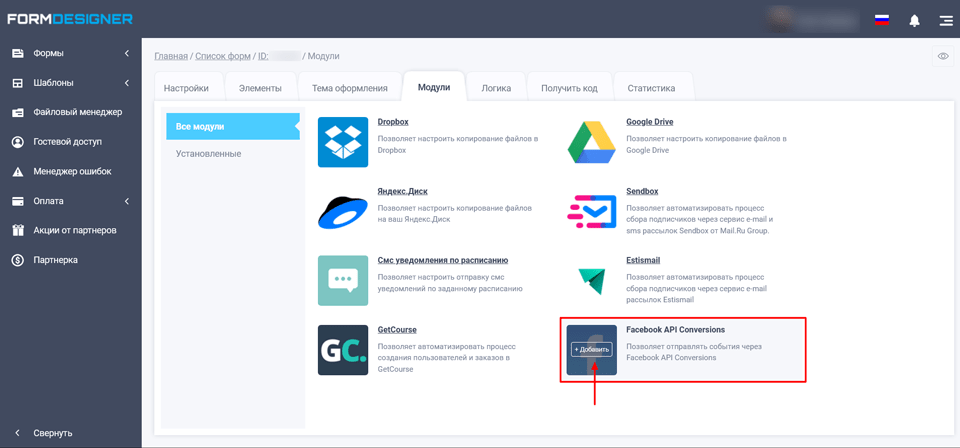960x448 pixels.
Task: Click the Партнерка dollar icon
Action: click(18, 260)
